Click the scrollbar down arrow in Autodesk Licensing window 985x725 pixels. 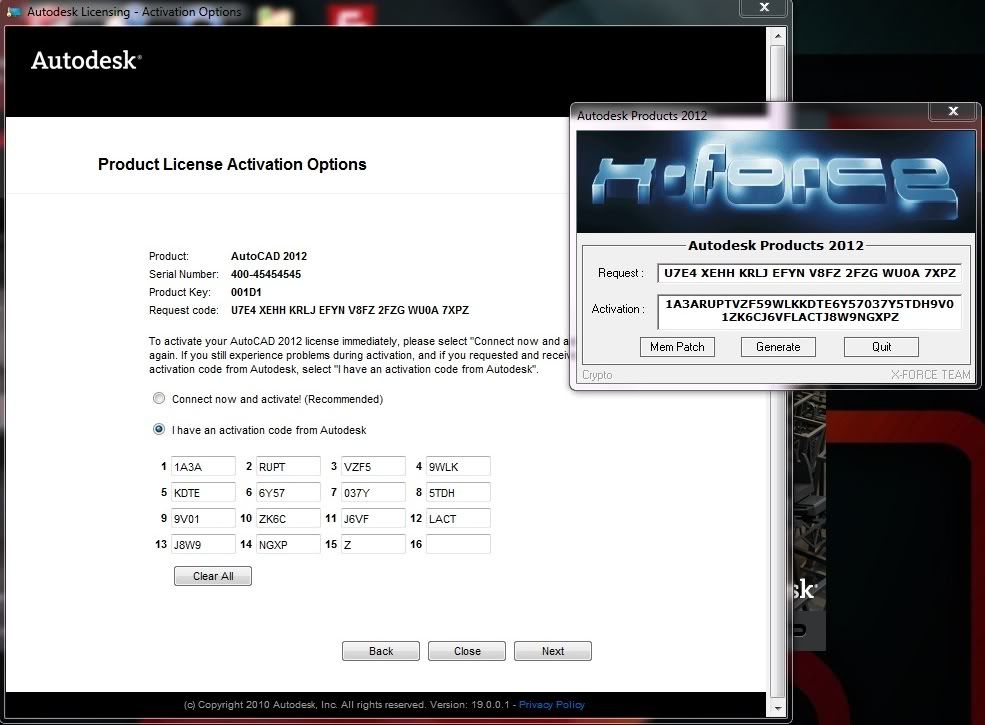tap(778, 708)
